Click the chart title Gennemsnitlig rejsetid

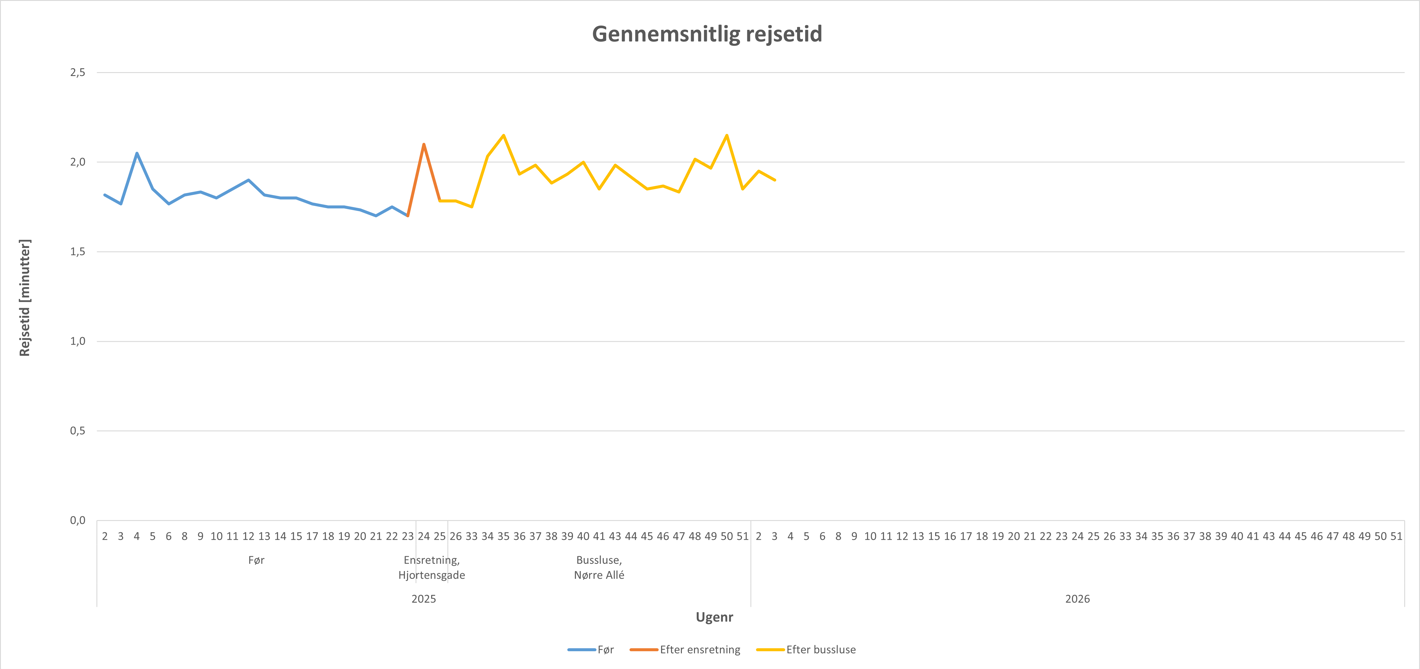[707, 34]
